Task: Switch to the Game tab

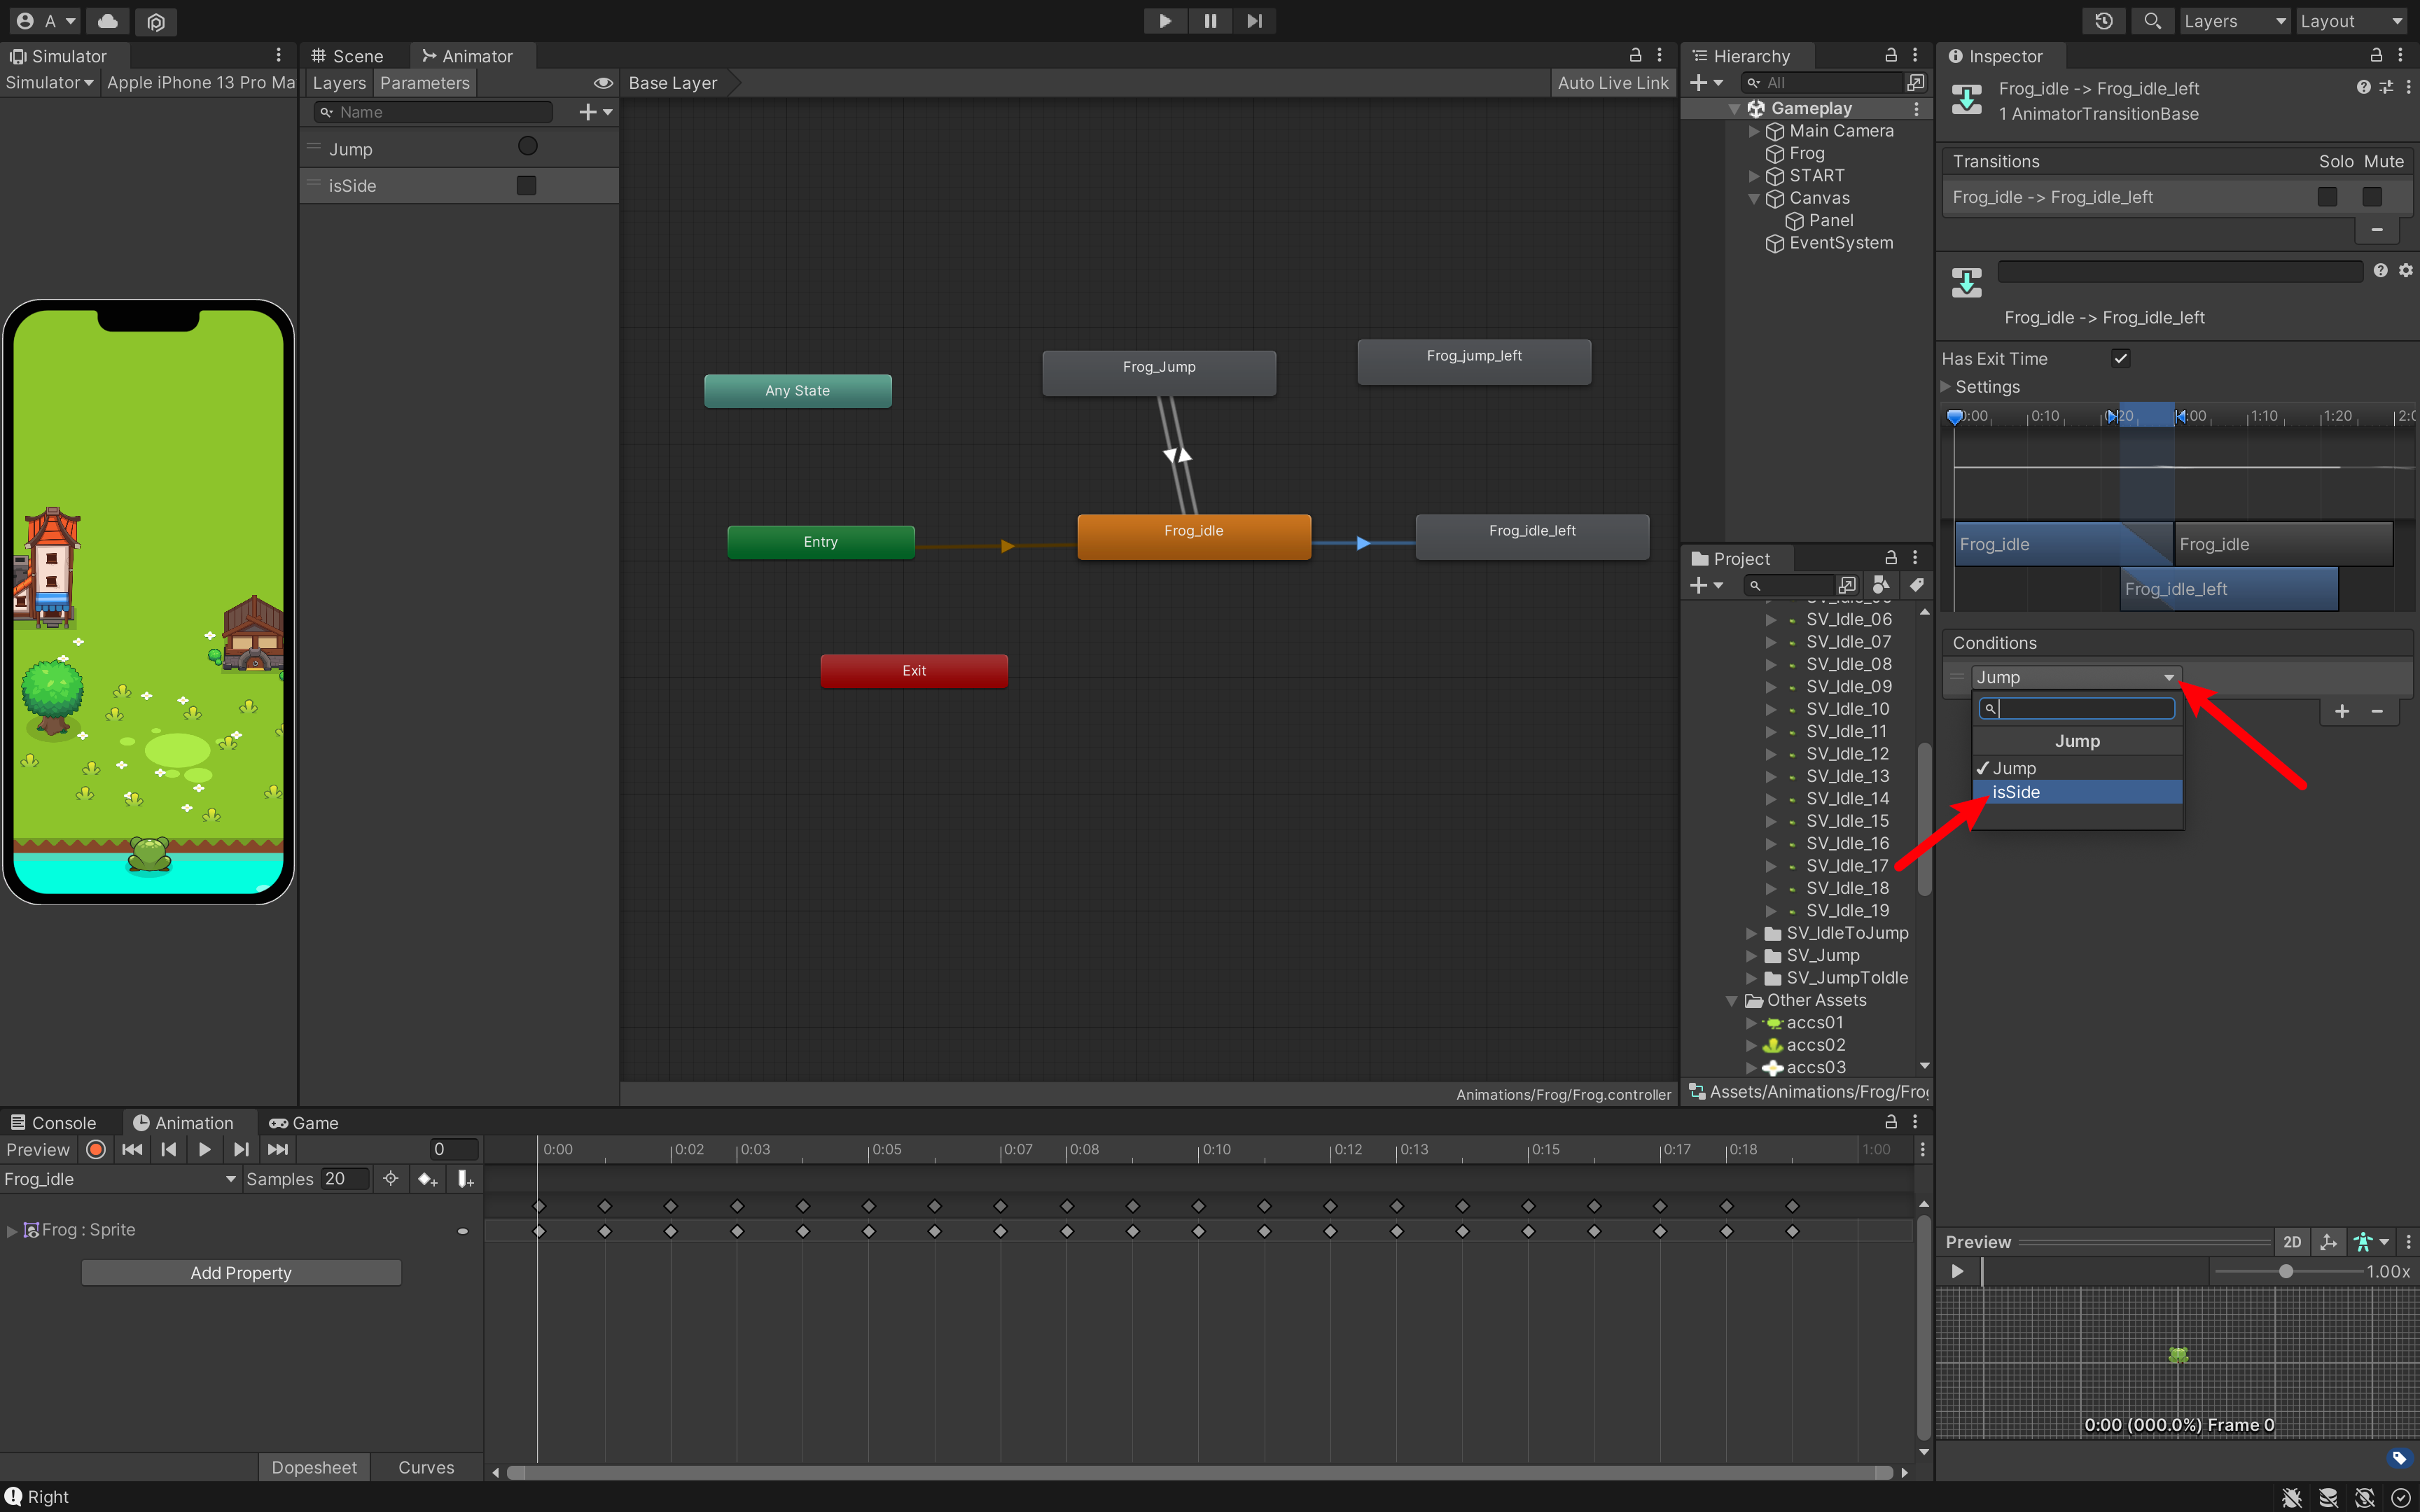Action: click(x=304, y=1122)
